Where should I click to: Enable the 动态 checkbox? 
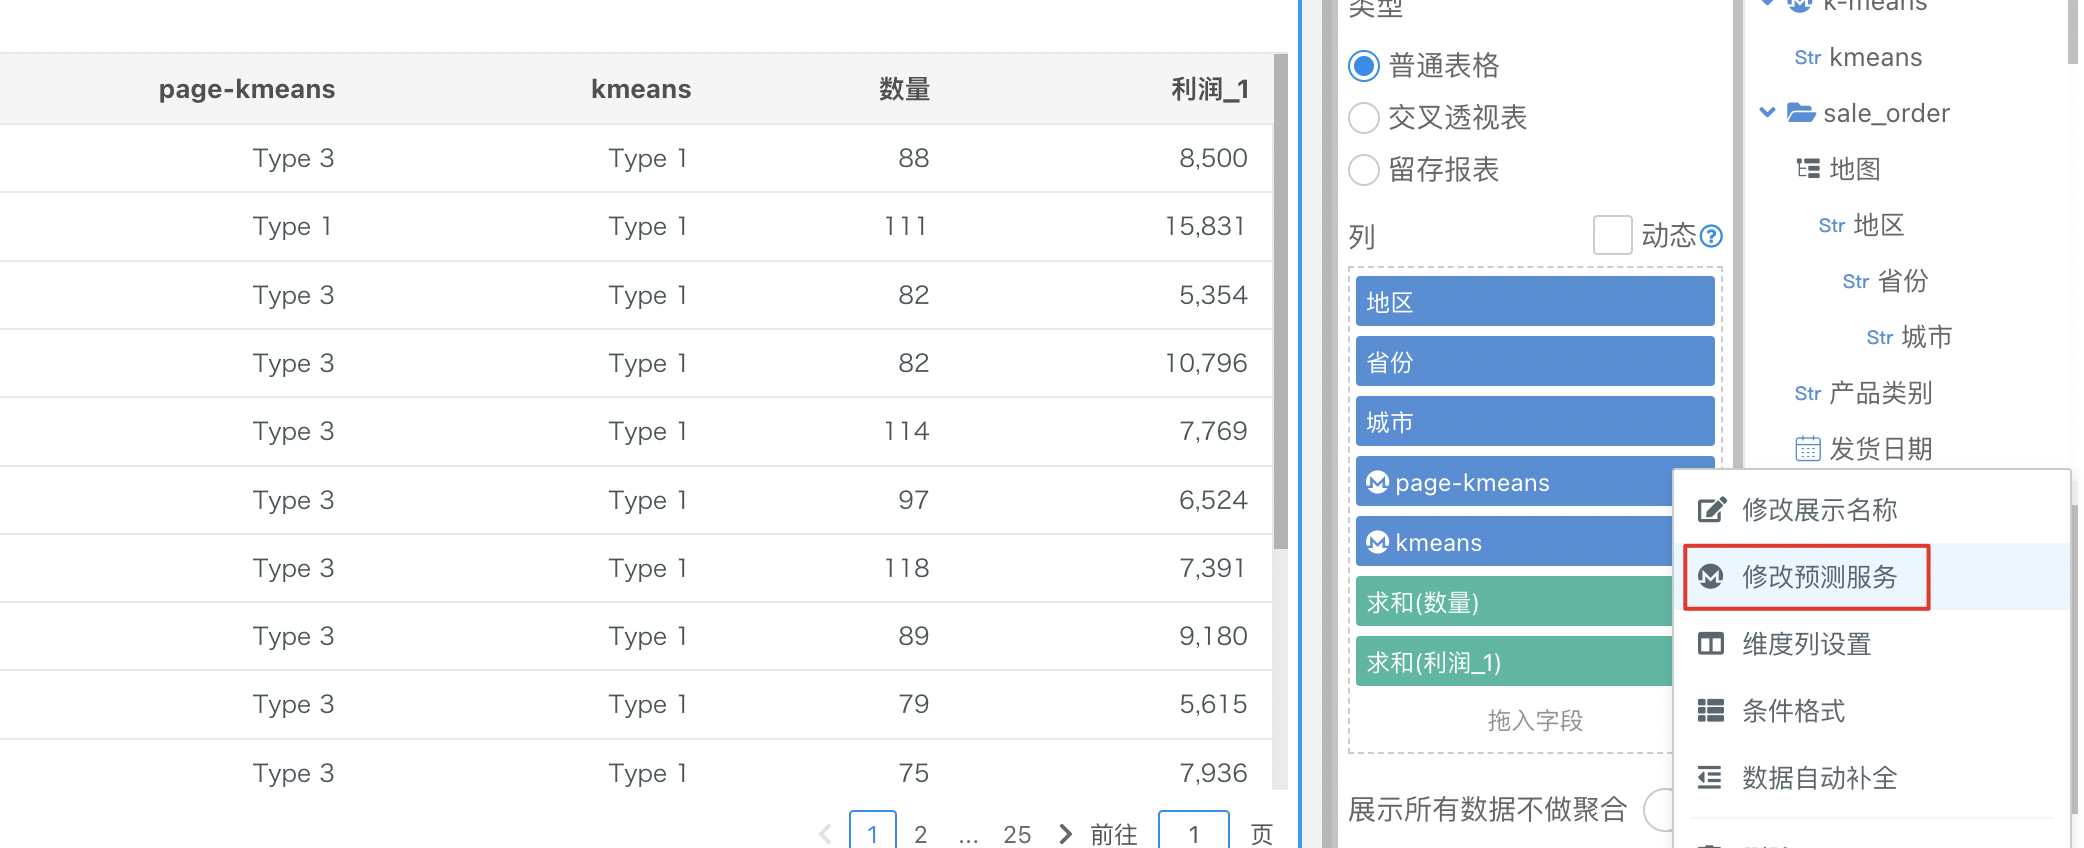[1612, 236]
